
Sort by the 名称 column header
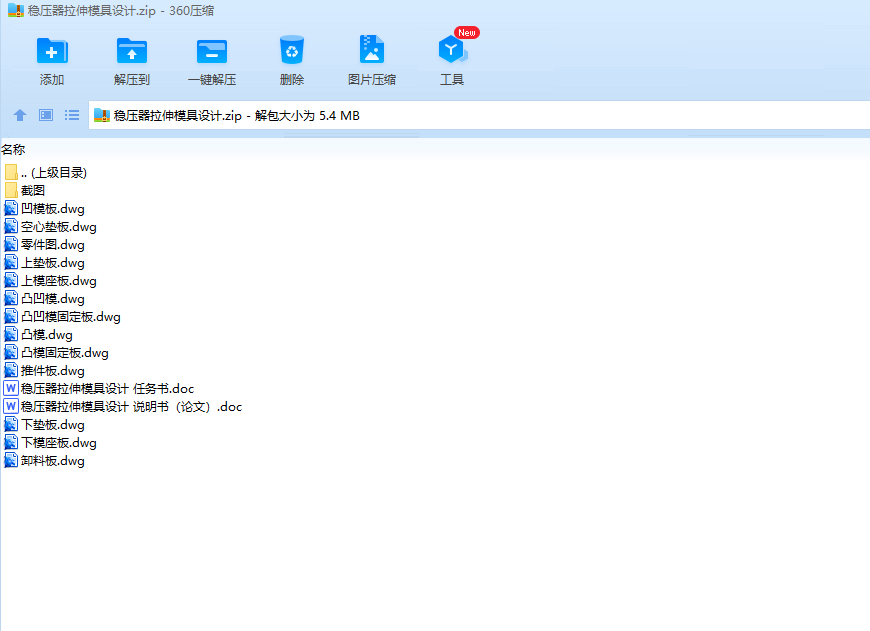click(13, 149)
